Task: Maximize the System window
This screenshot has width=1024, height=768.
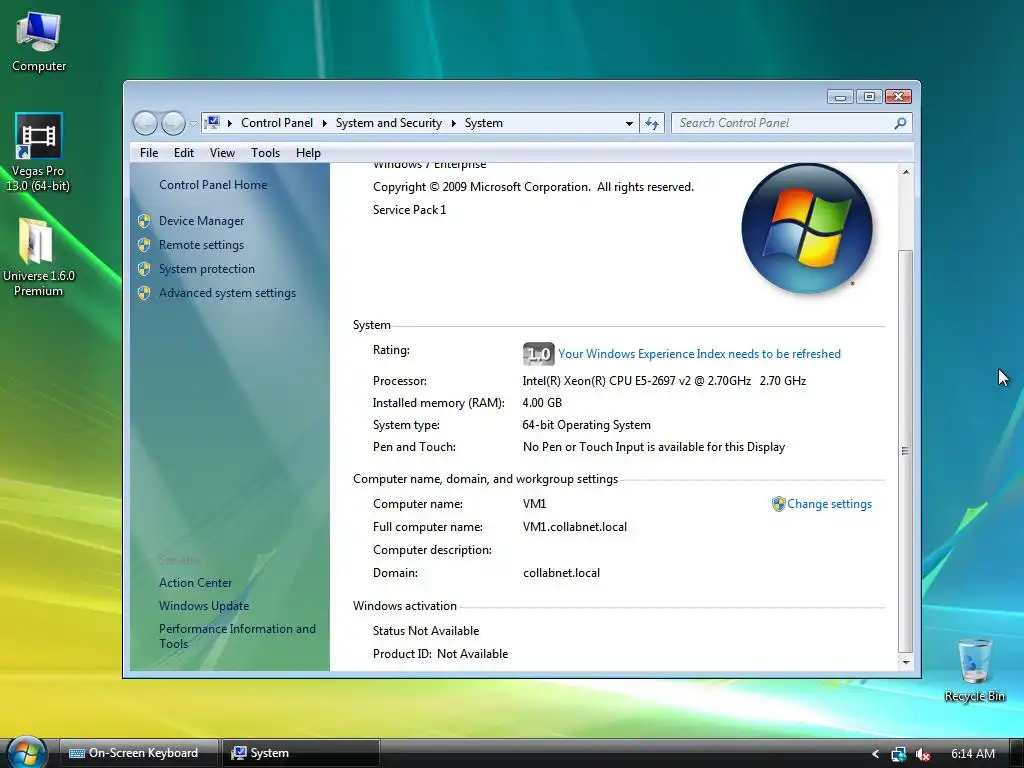Action: tap(869, 97)
